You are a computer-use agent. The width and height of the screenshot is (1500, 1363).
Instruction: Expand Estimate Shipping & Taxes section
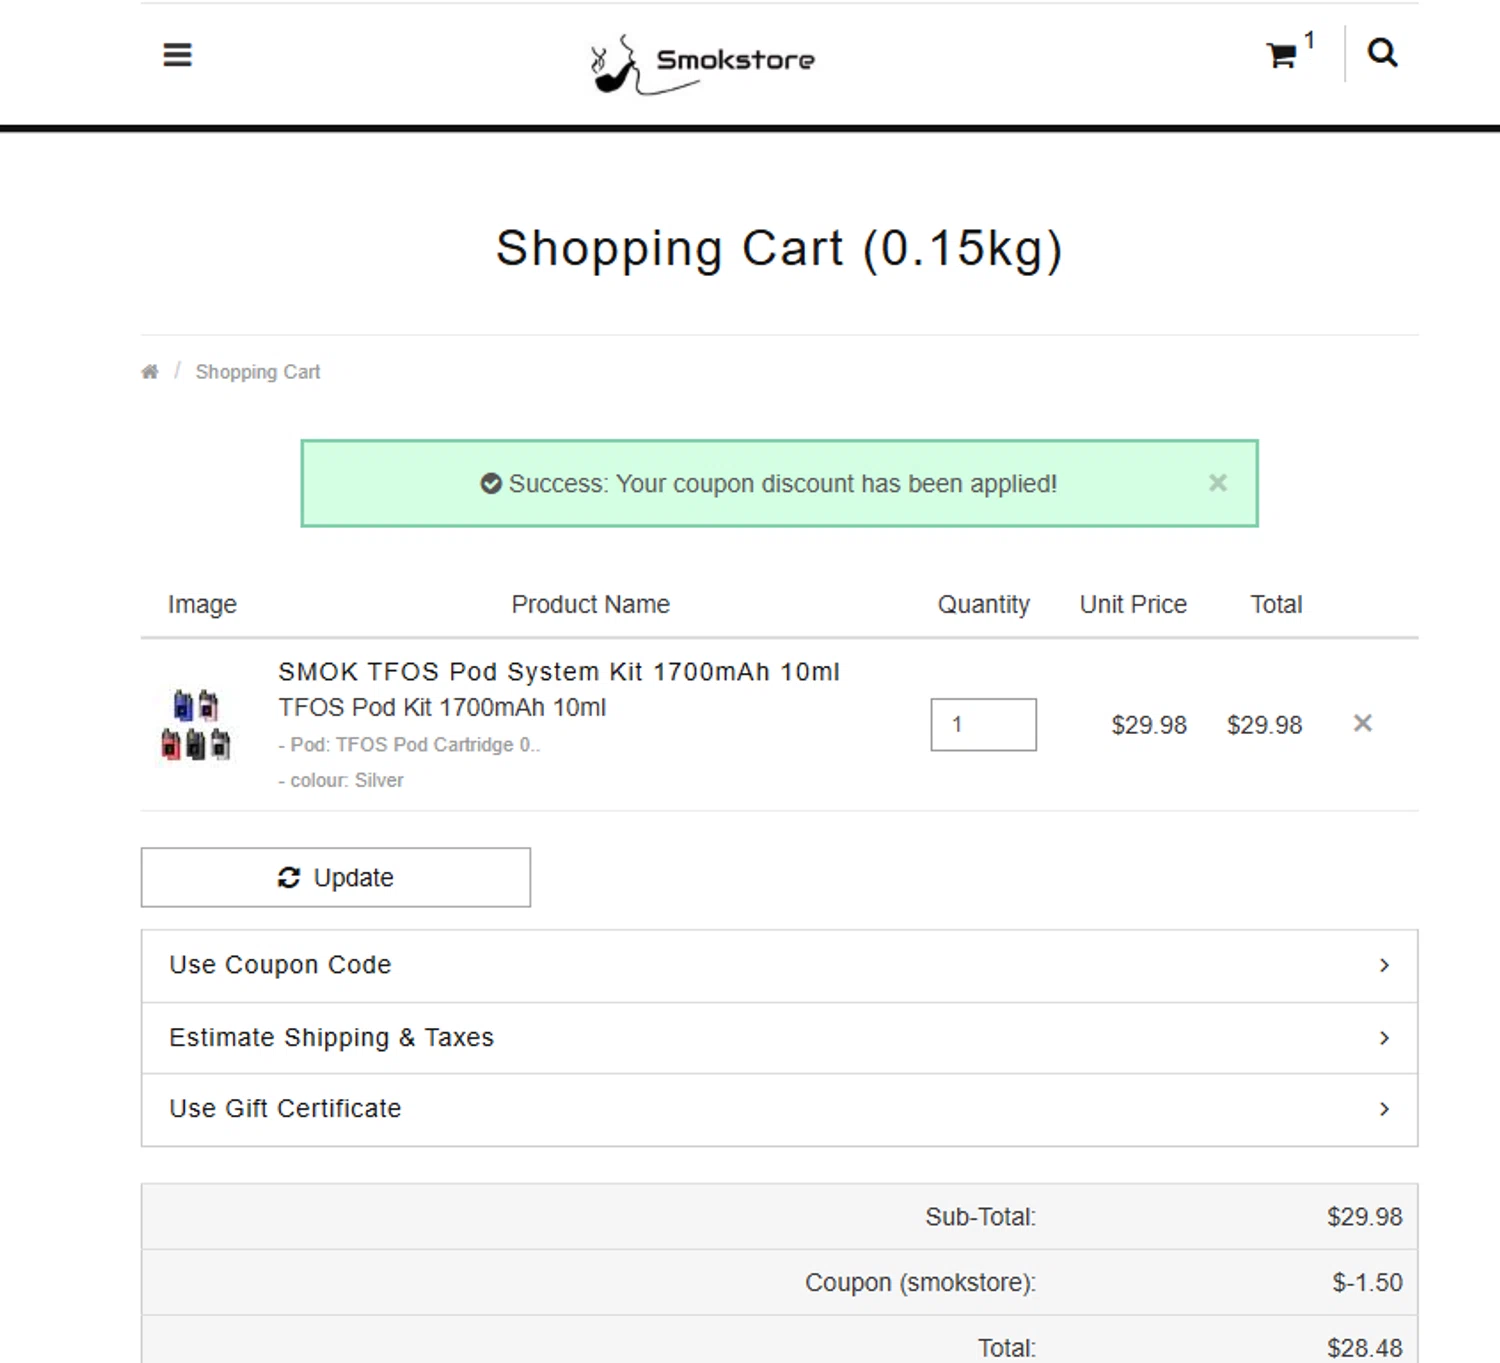[779, 1038]
